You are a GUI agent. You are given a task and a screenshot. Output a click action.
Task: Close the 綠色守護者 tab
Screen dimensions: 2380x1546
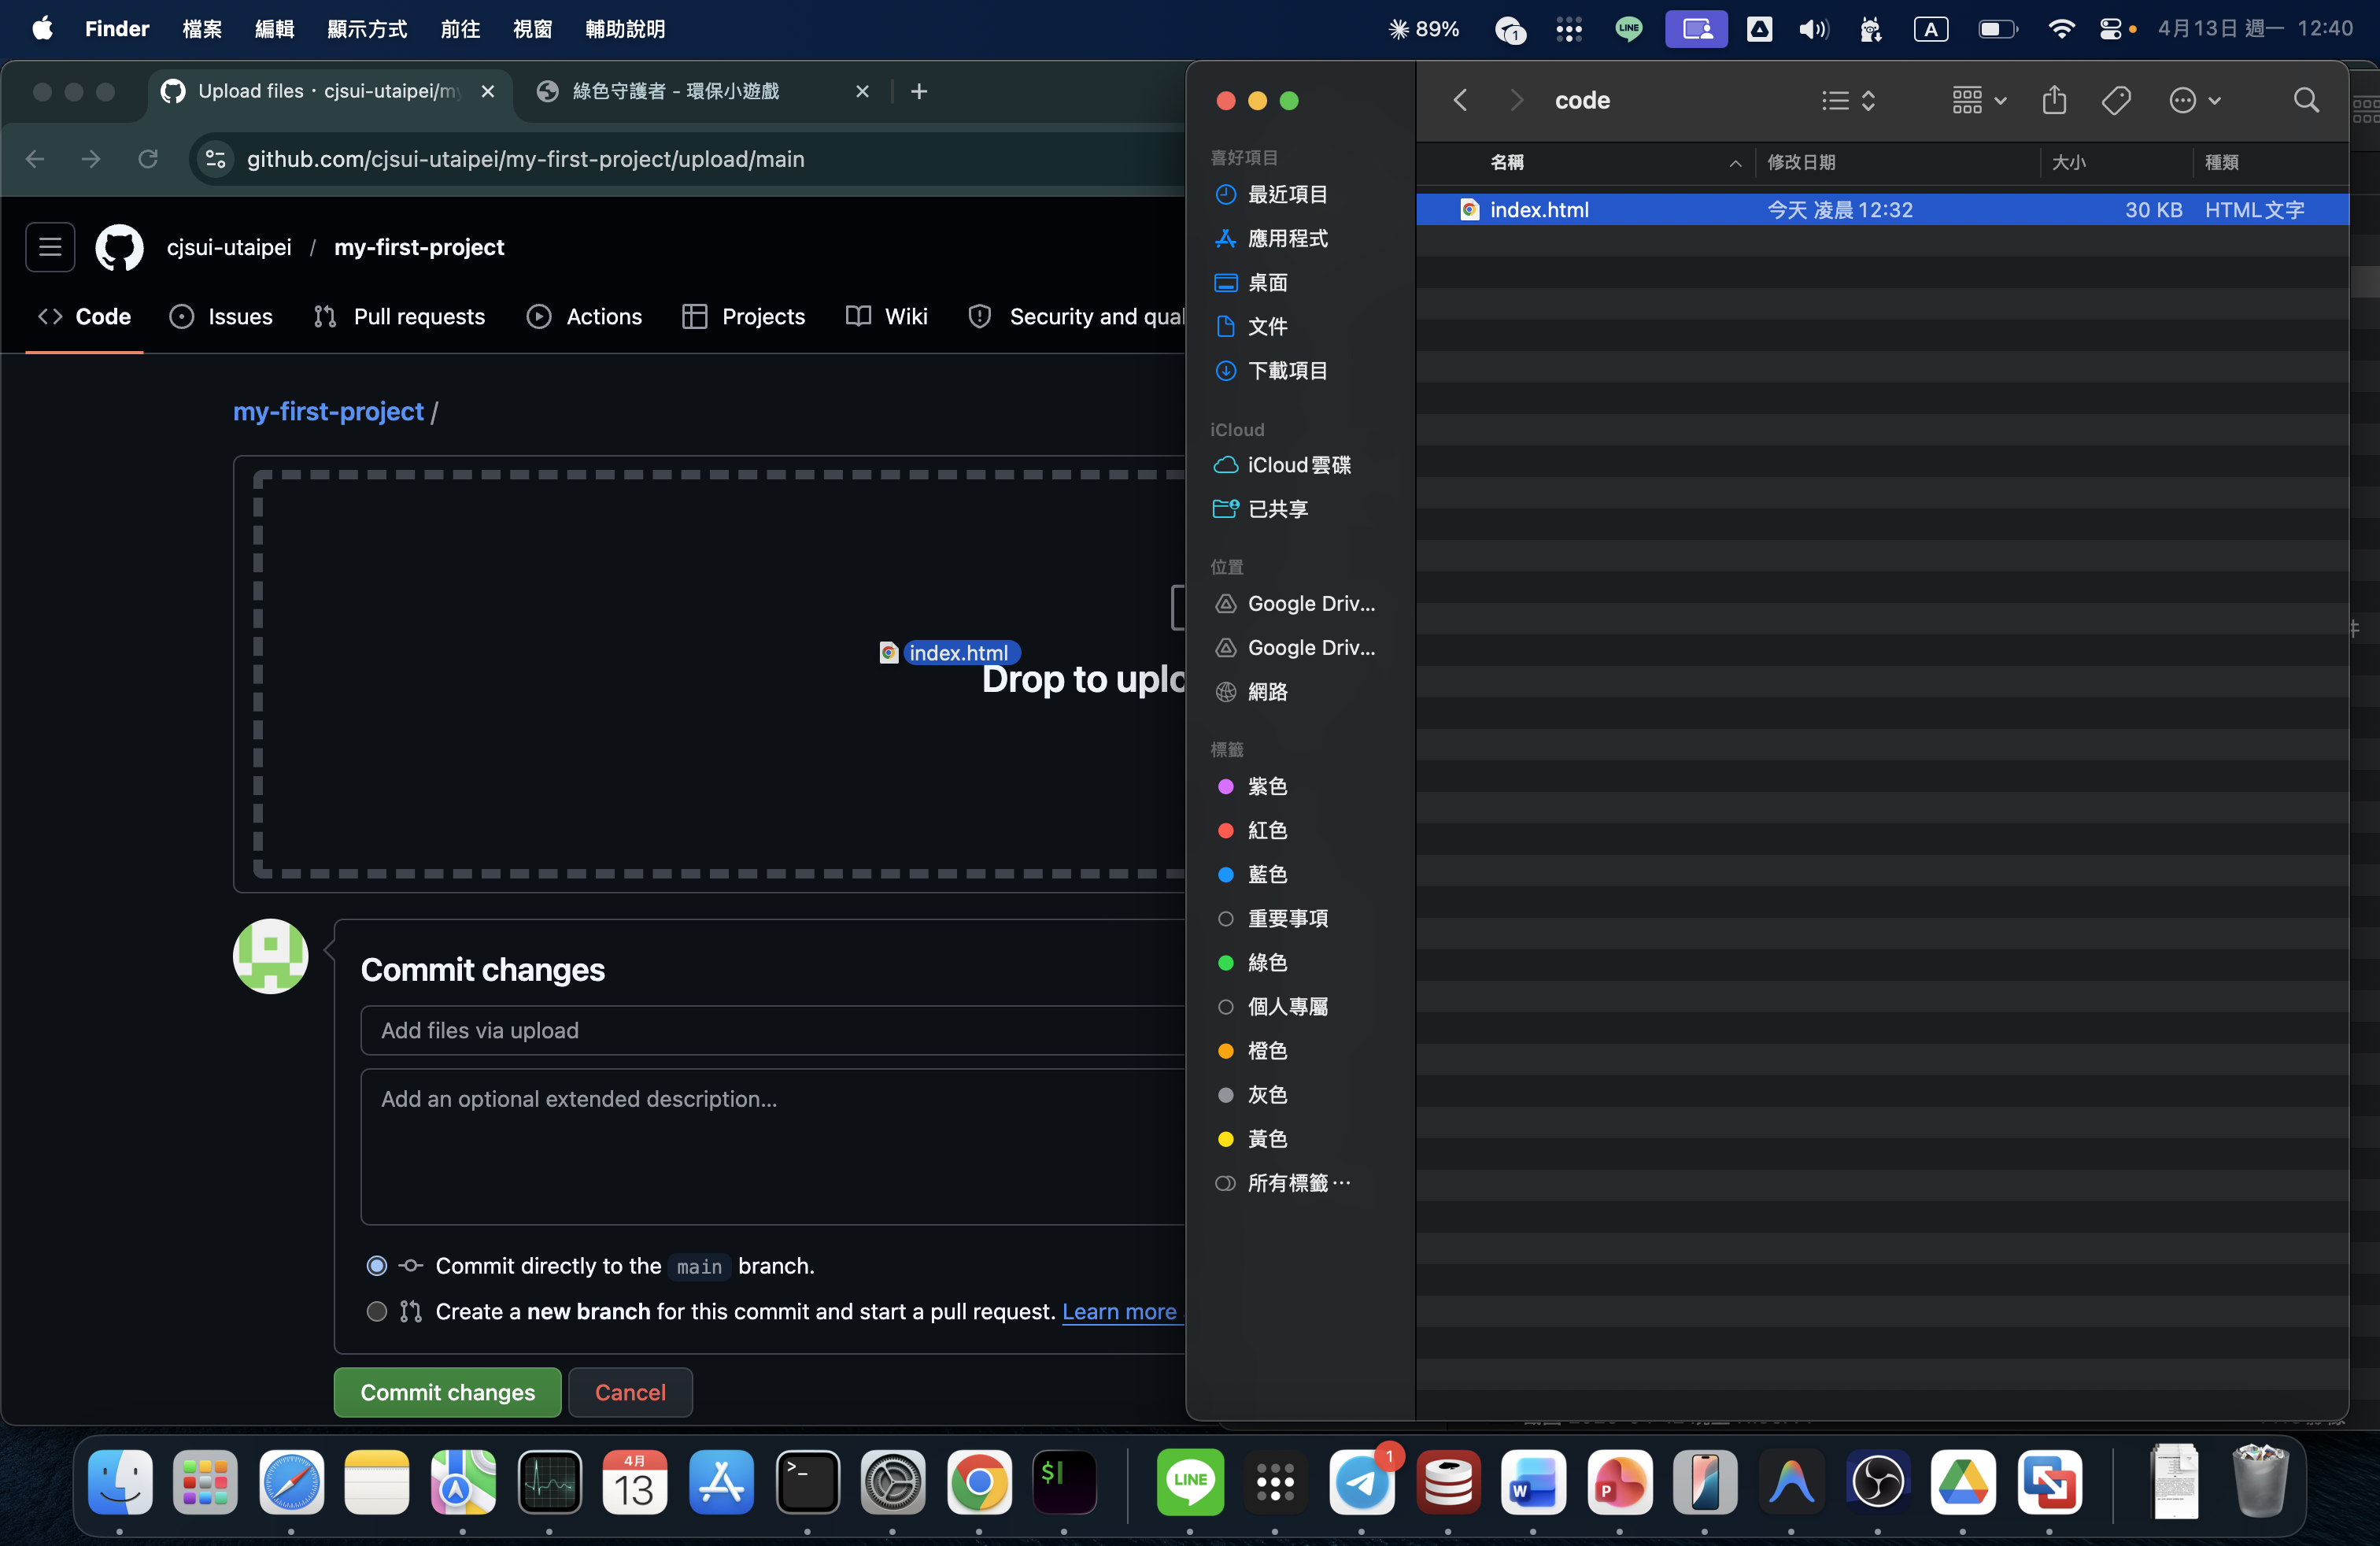pyautogui.click(x=862, y=92)
